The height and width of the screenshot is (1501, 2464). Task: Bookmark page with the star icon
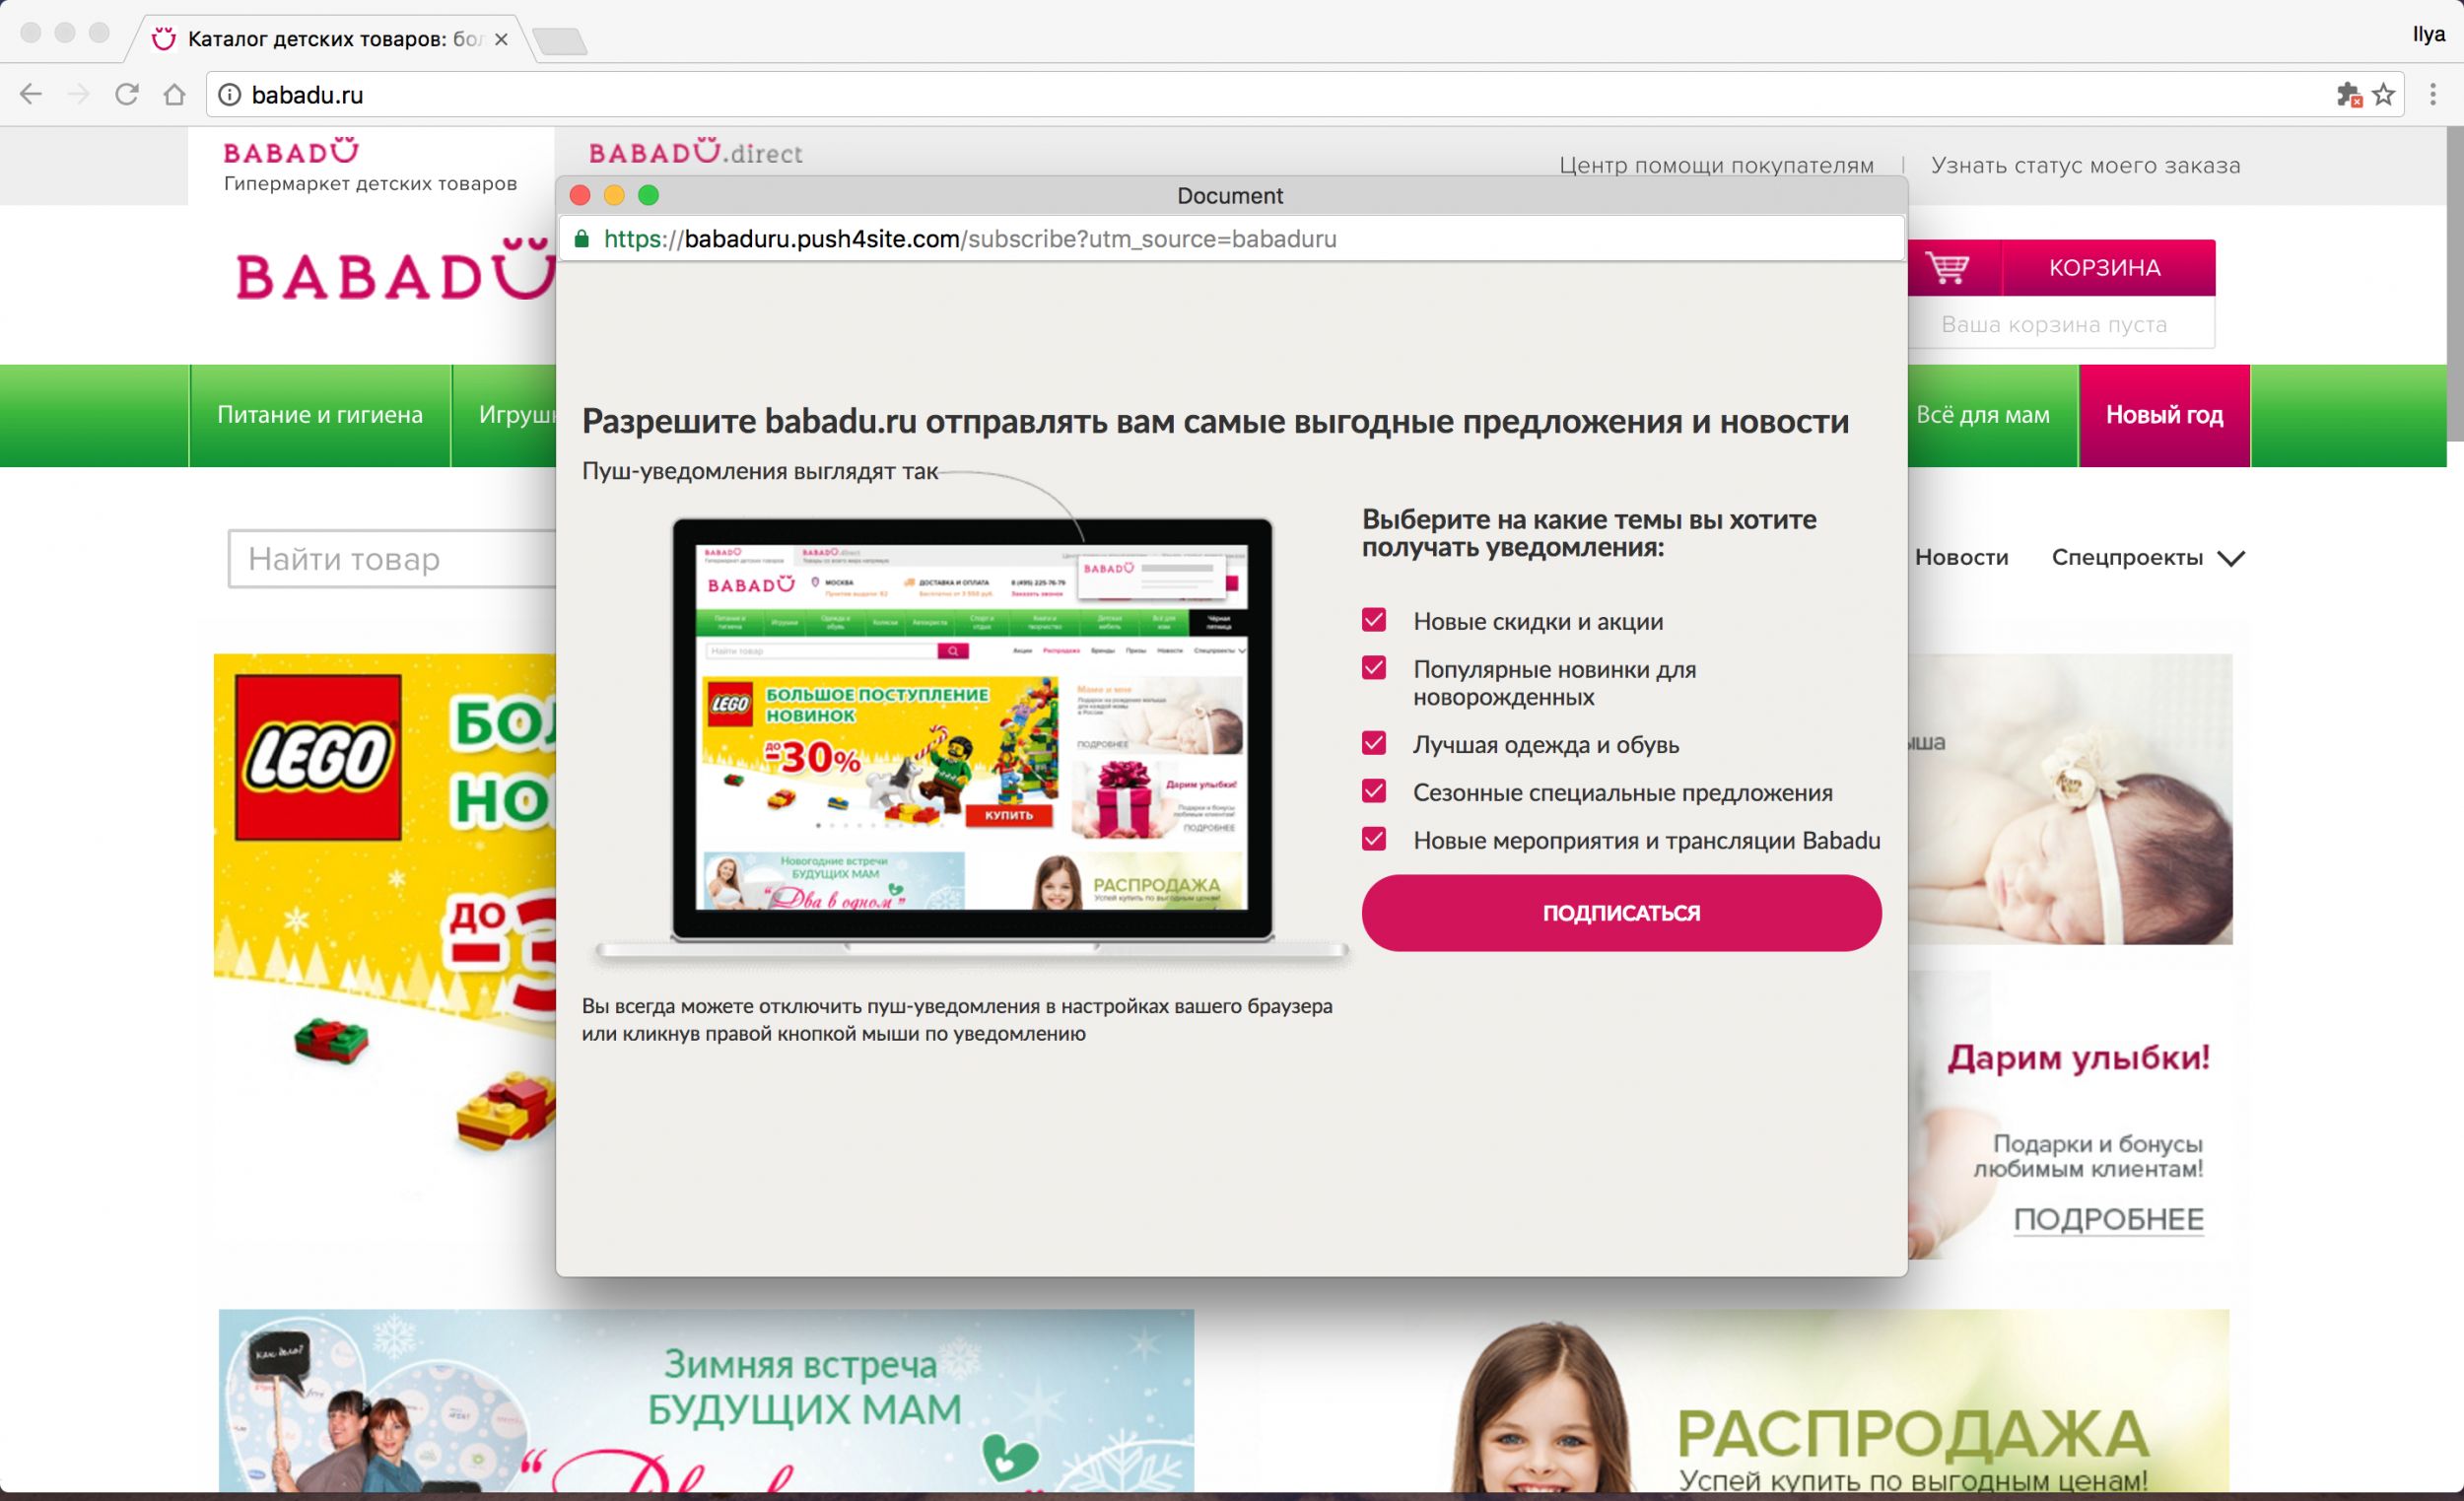point(2384,94)
